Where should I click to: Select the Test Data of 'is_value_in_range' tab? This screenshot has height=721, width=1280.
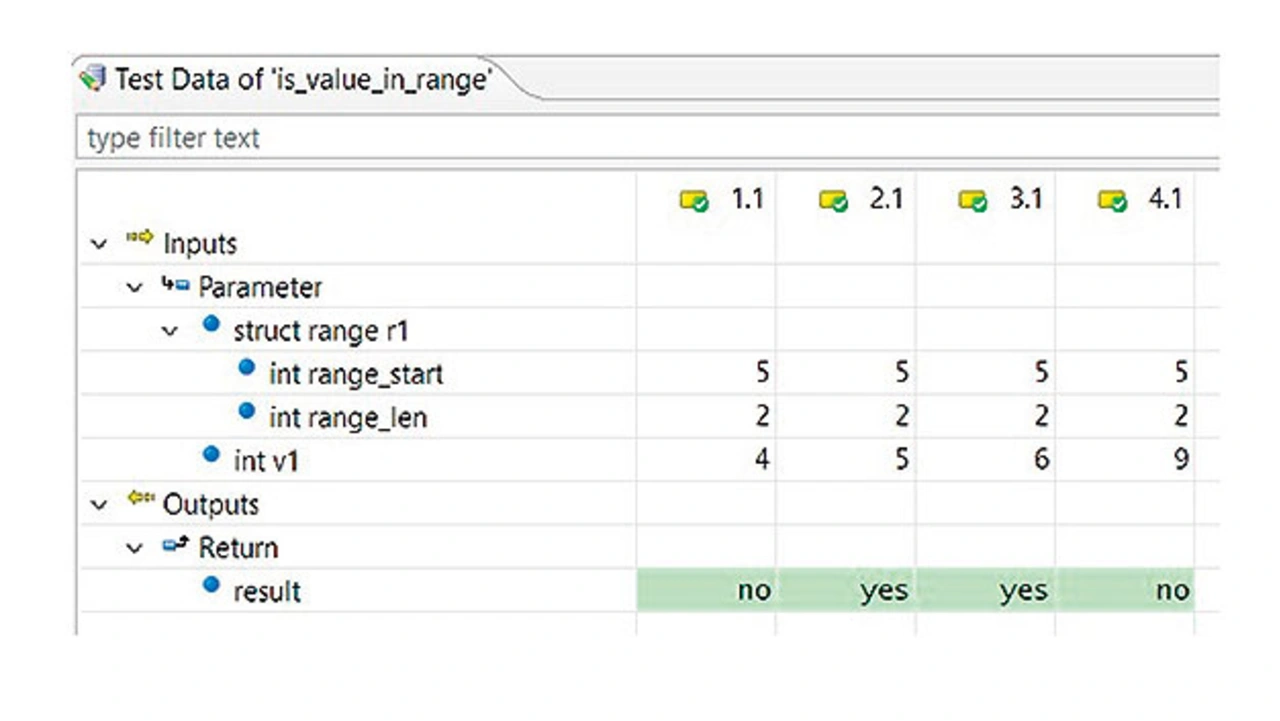coord(300,79)
